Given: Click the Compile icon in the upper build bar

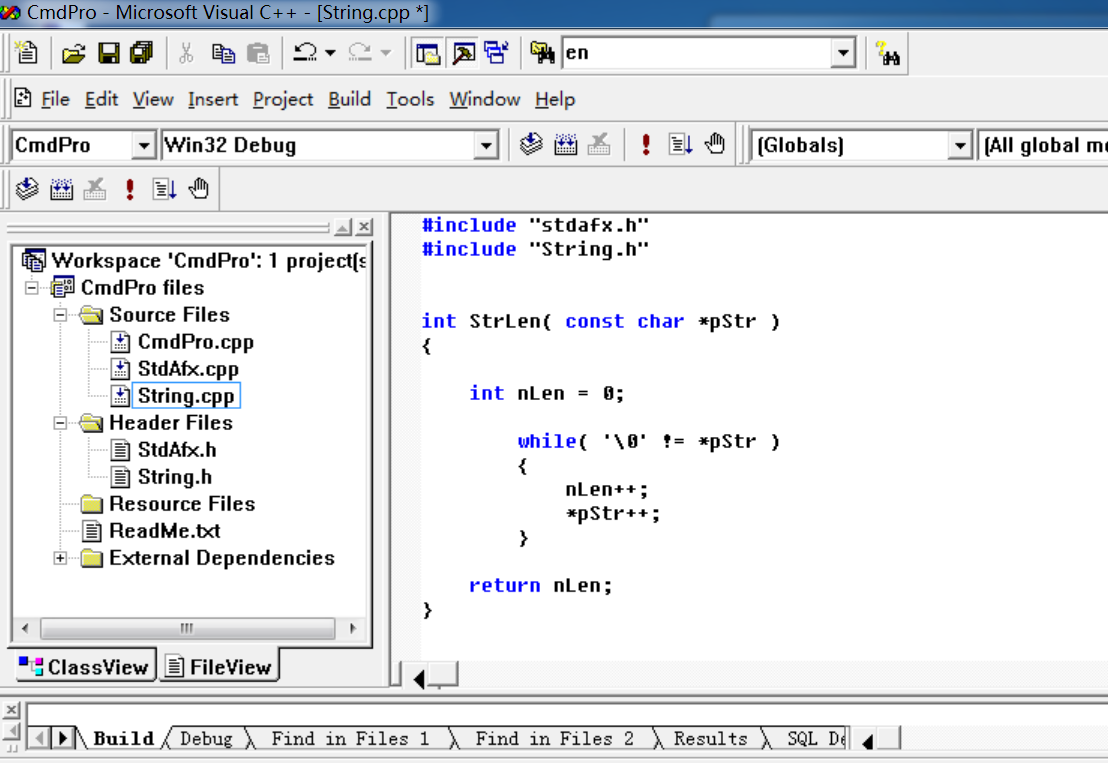Looking at the screenshot, I should pyautogui.click(x=531, y=145).
